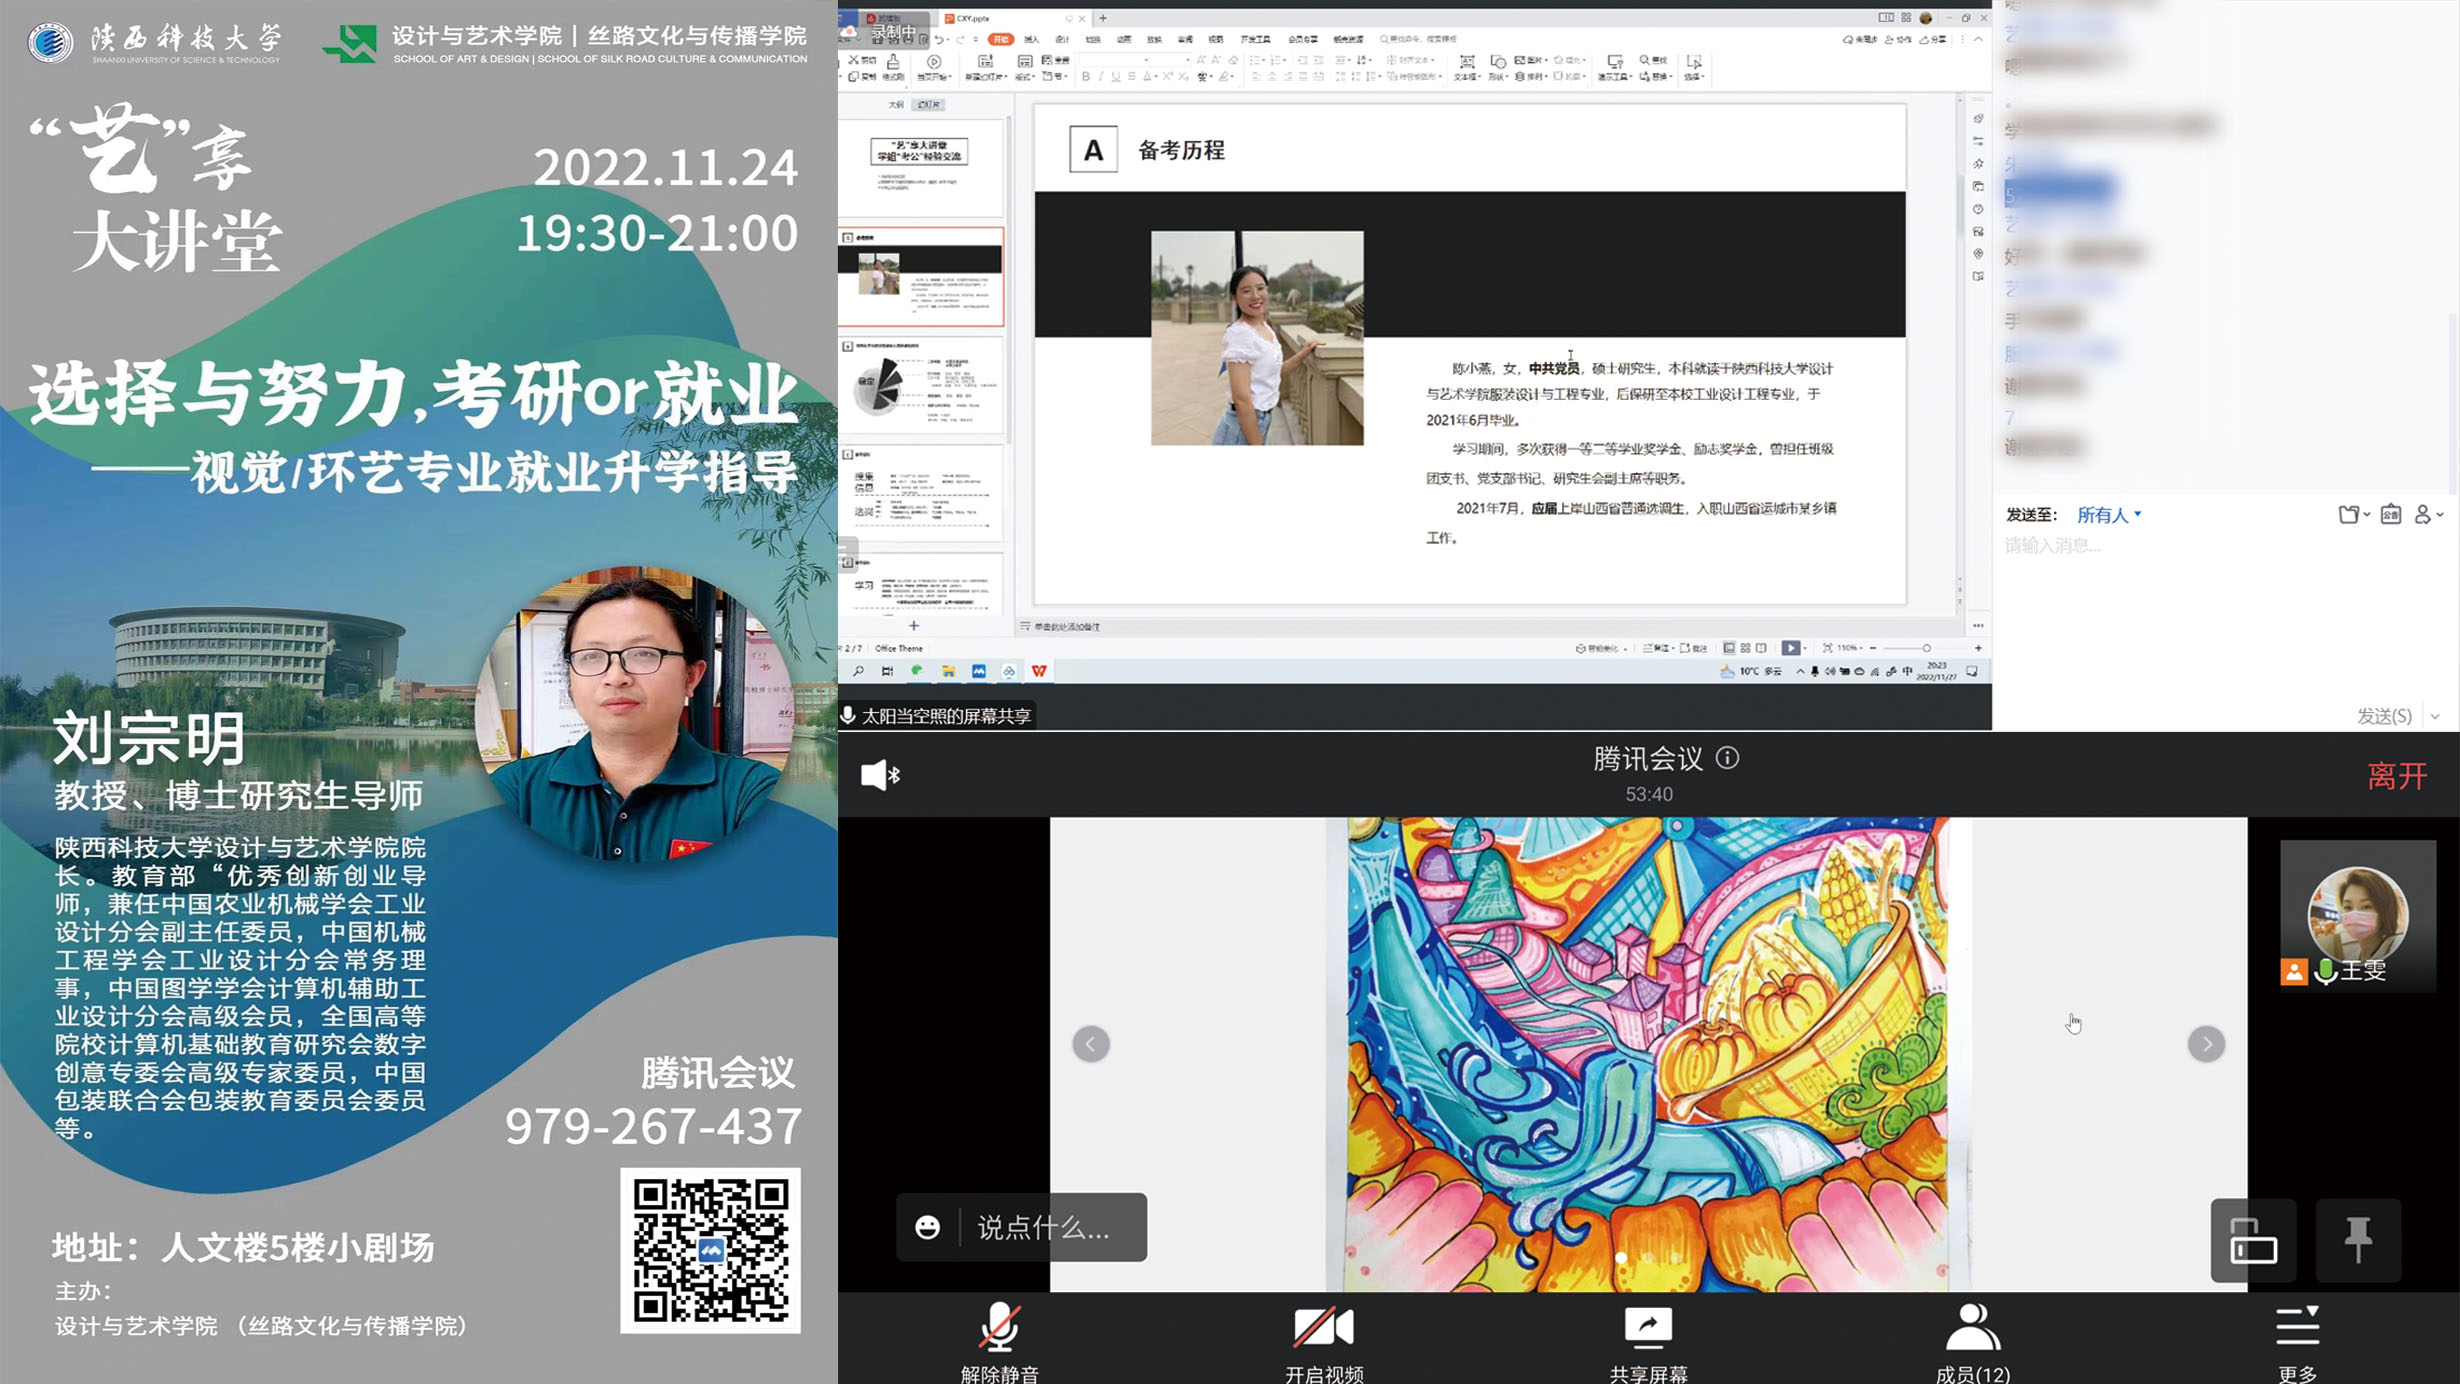Open the emoji picker in the chat bar

[x=928, y=1227]
